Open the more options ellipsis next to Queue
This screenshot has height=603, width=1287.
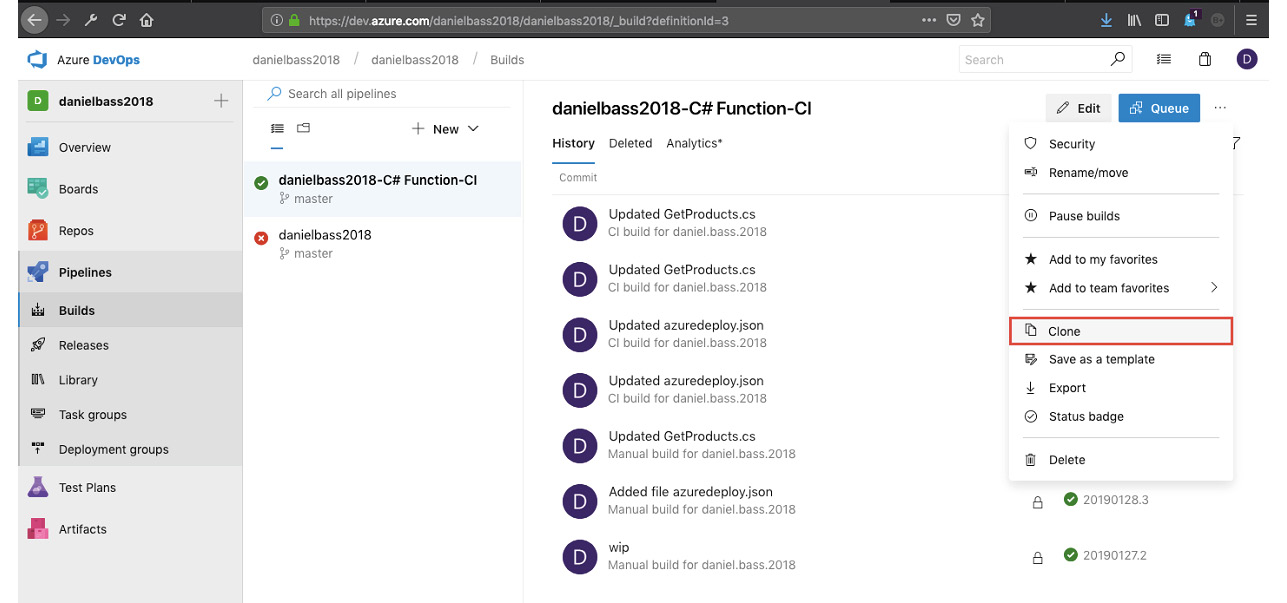1220,108
